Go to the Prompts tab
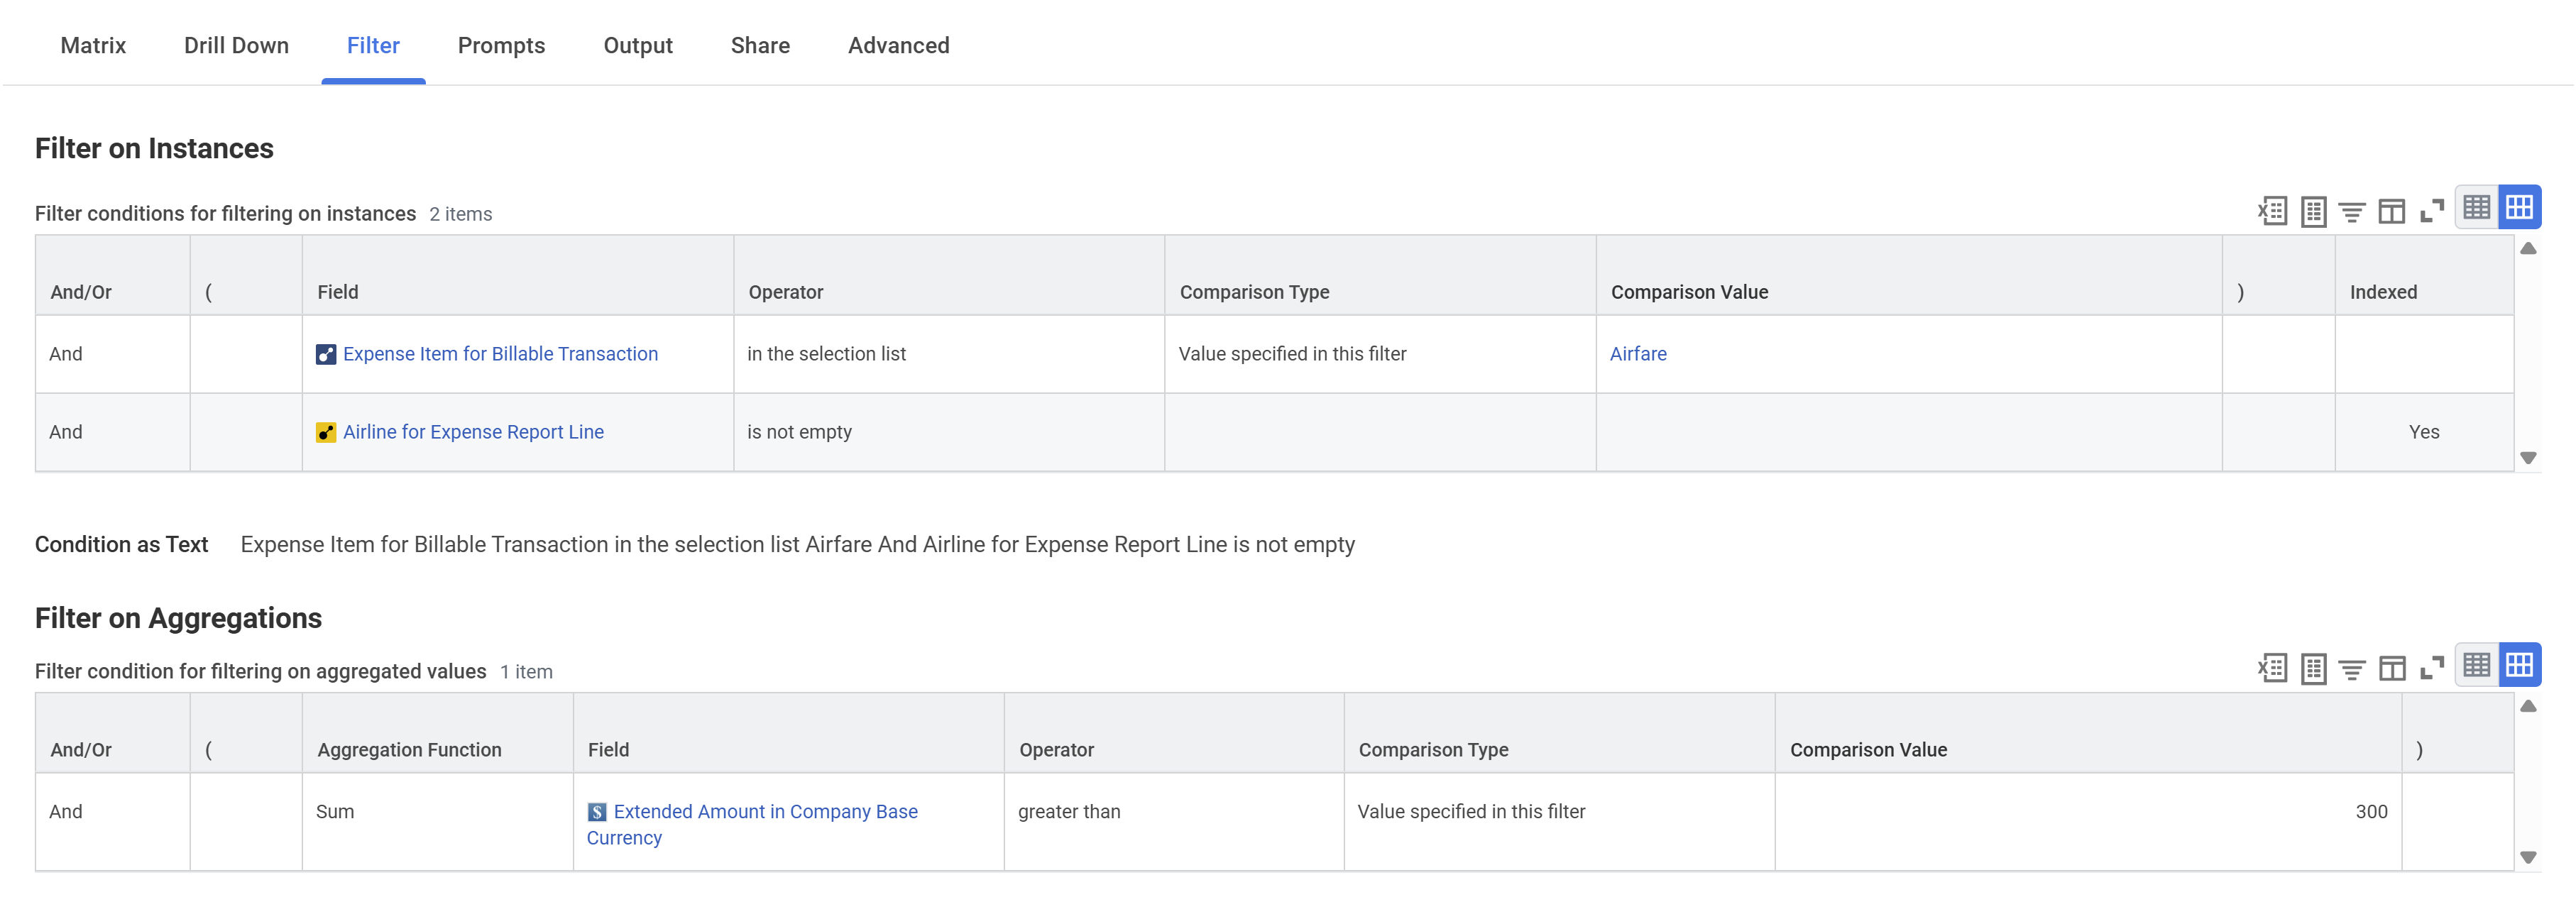 tap(501, 46)
